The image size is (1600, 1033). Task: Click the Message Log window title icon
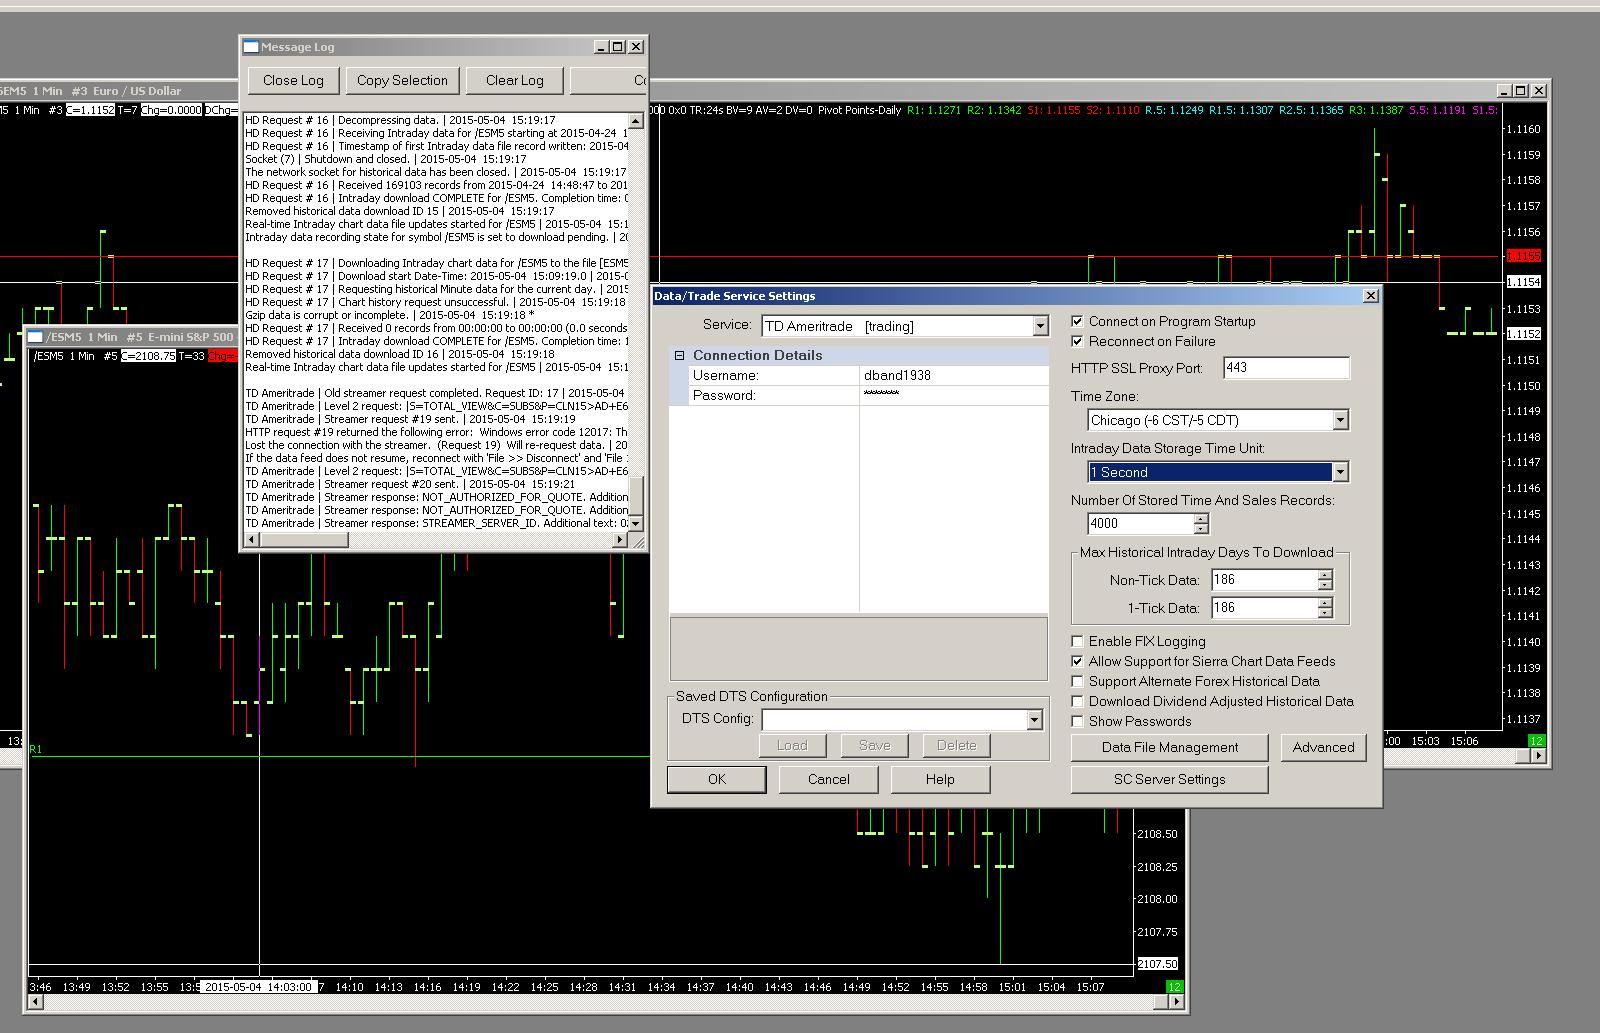[251, 47]
